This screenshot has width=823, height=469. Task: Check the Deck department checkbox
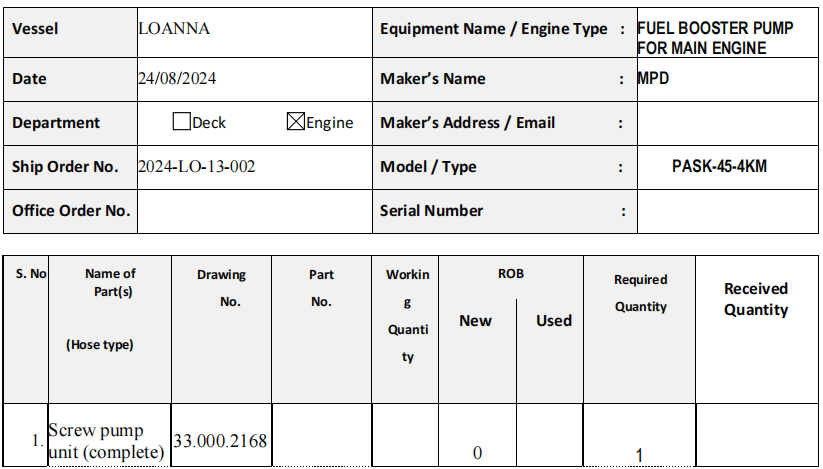(181, 122)
